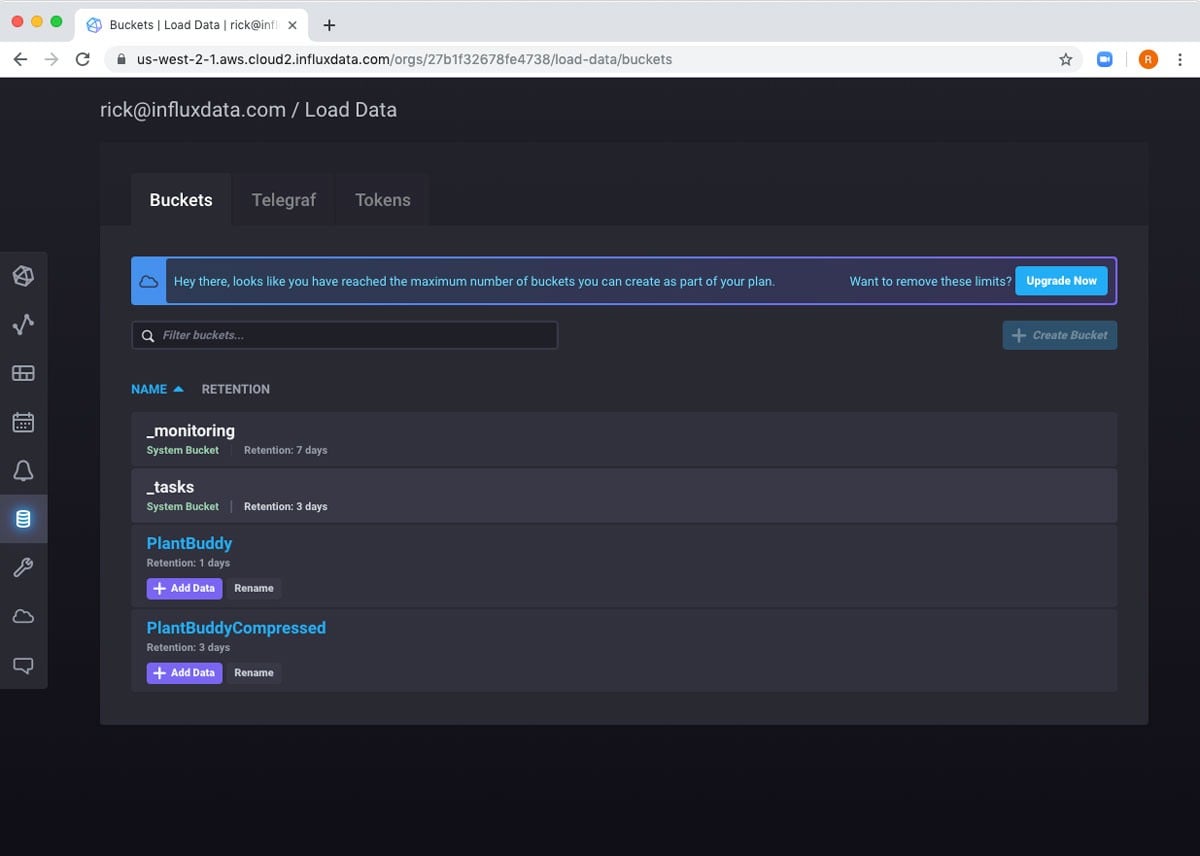The width and height of the screenshot is (1200, 856).
Task: Sort buckets by the RETENTION column
Action: point(235,389)
